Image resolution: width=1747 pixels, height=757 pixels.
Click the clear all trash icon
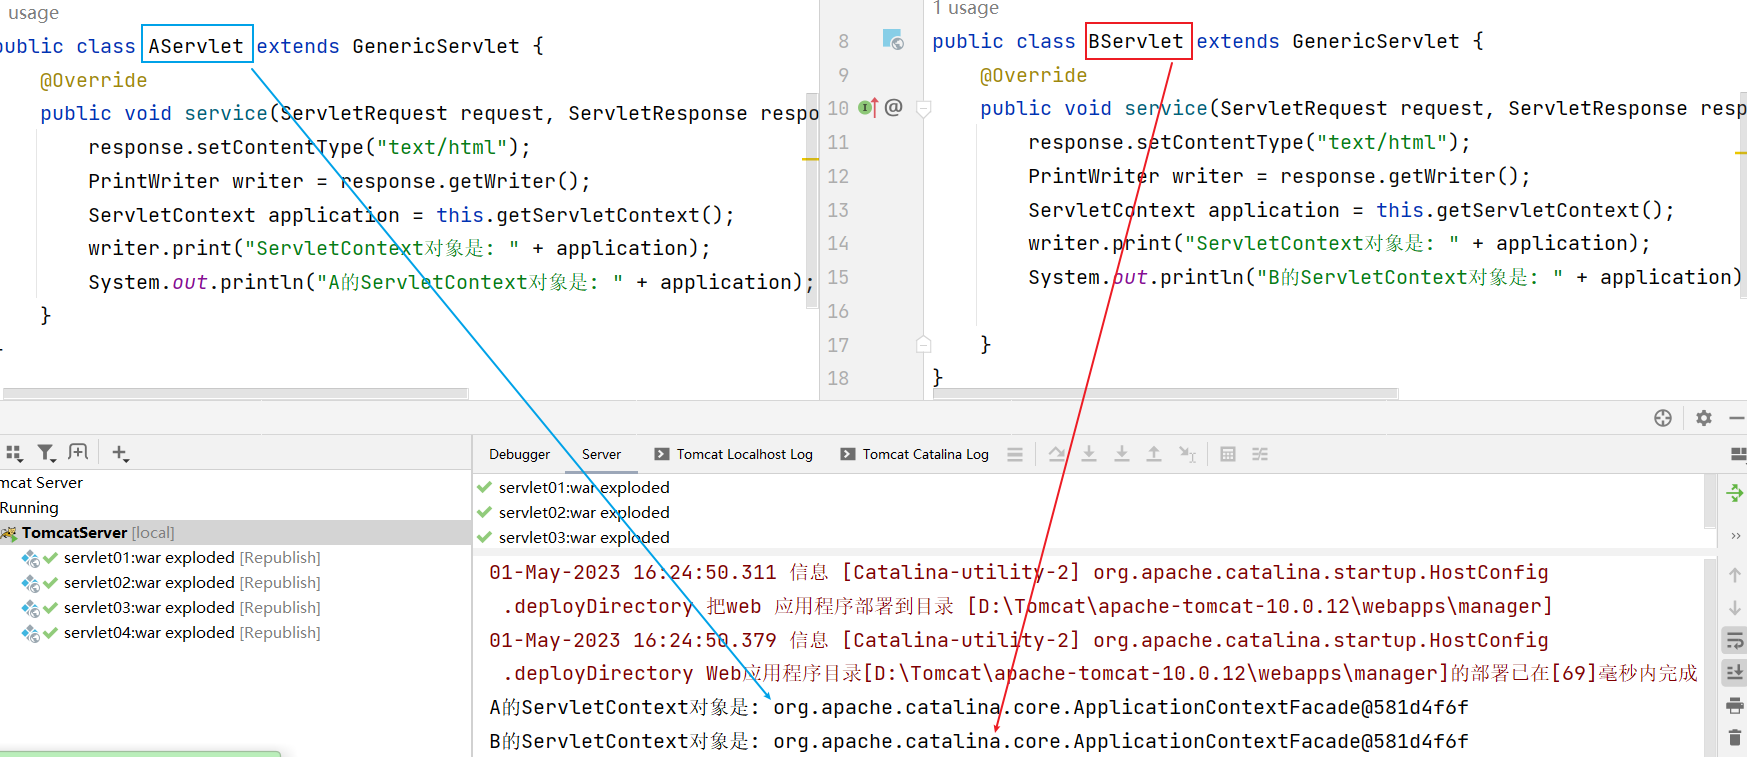[1735, 738]
